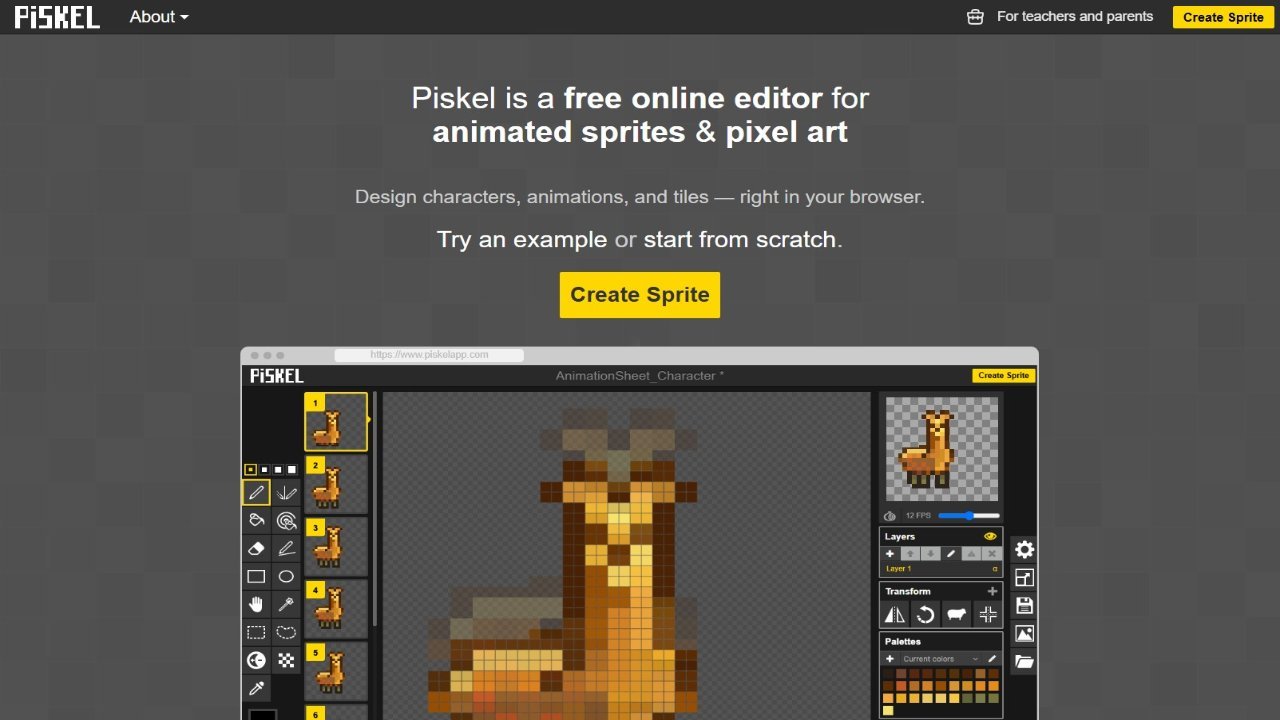Select frame 4 thumbnail
Screen dimensions: 1280x720
coord(336,609)
